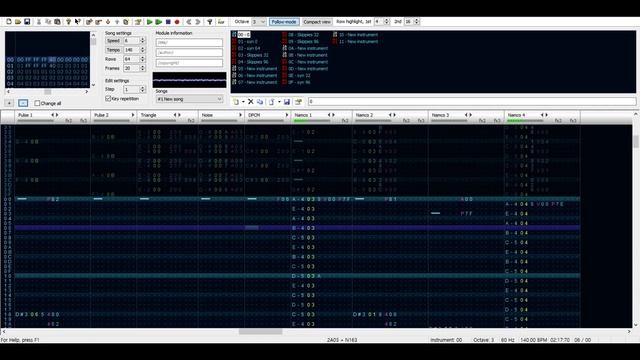Screen dimensions: 640x360
Task: Clone the selected instrument
Action: 260,102
